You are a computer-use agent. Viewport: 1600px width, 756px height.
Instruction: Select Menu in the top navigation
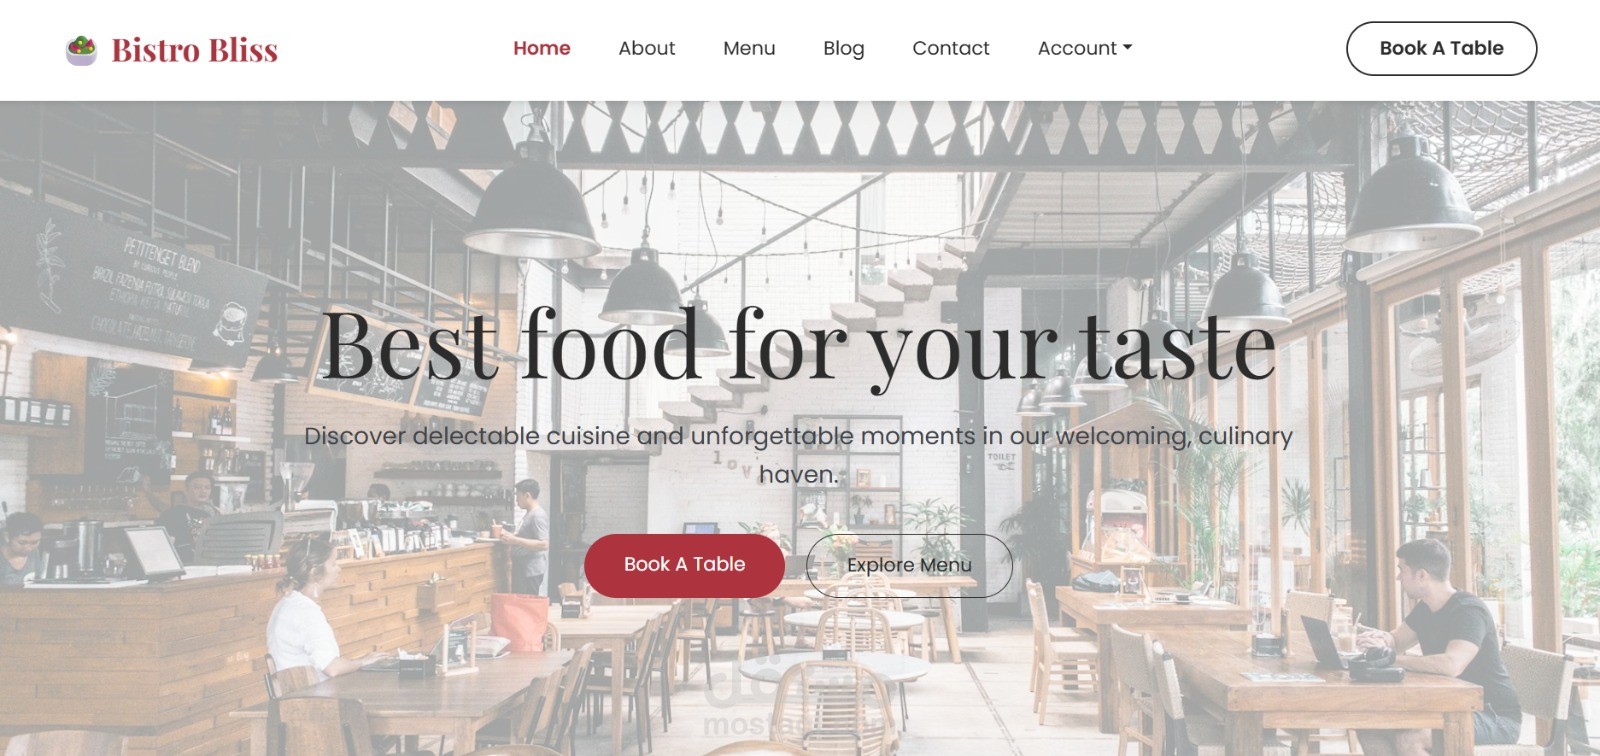tap(749, 48)
